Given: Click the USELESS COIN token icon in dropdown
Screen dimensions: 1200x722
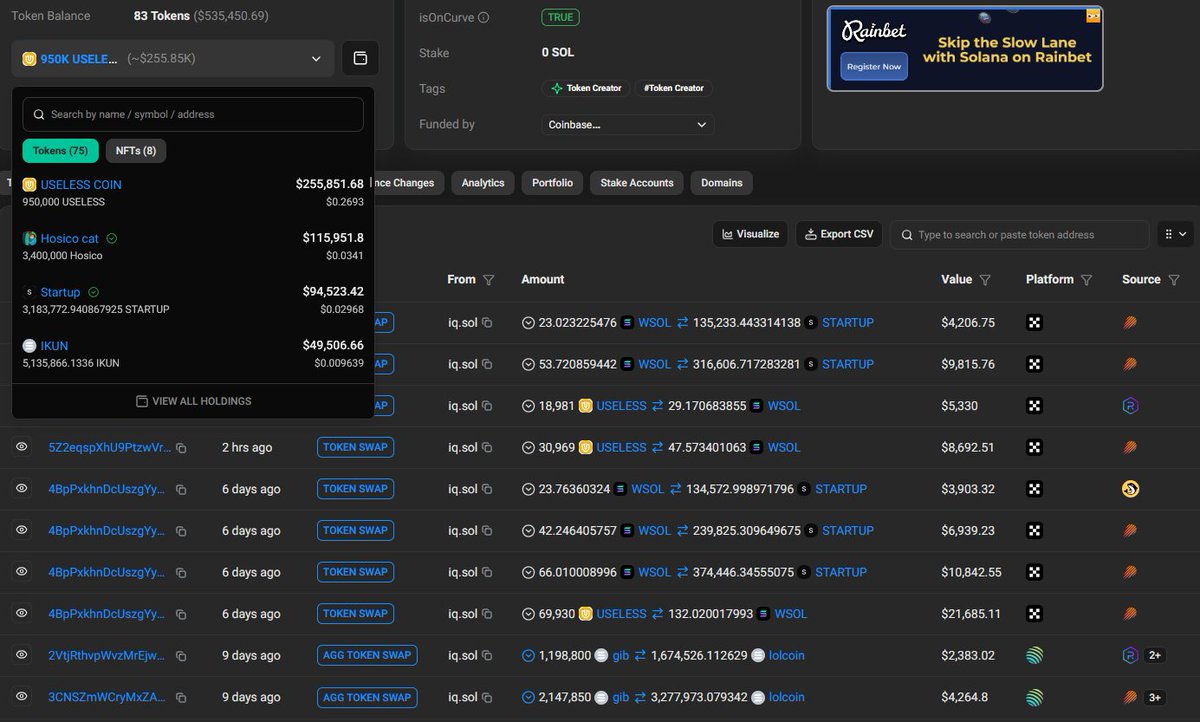Looking at the screenshot, I should coord(29,185).
